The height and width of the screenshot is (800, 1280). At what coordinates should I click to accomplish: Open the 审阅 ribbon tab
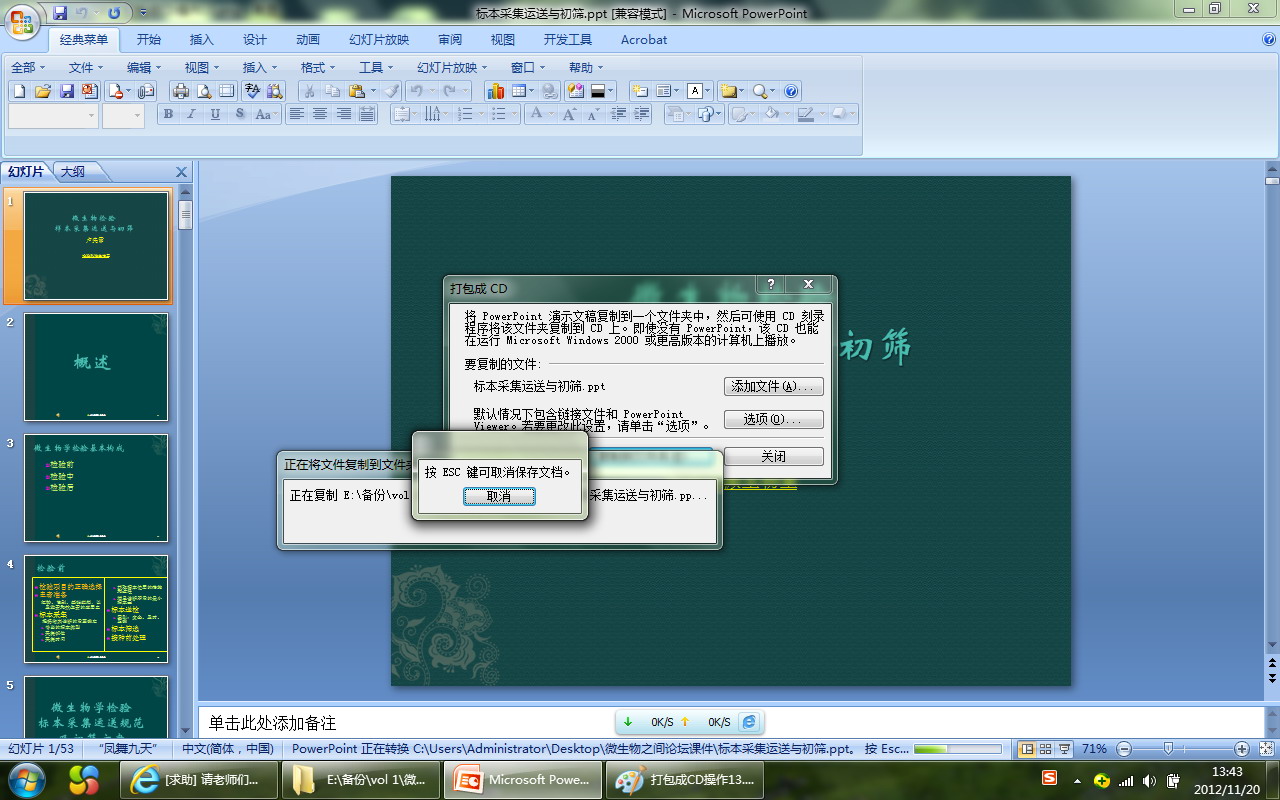point(450,40)
